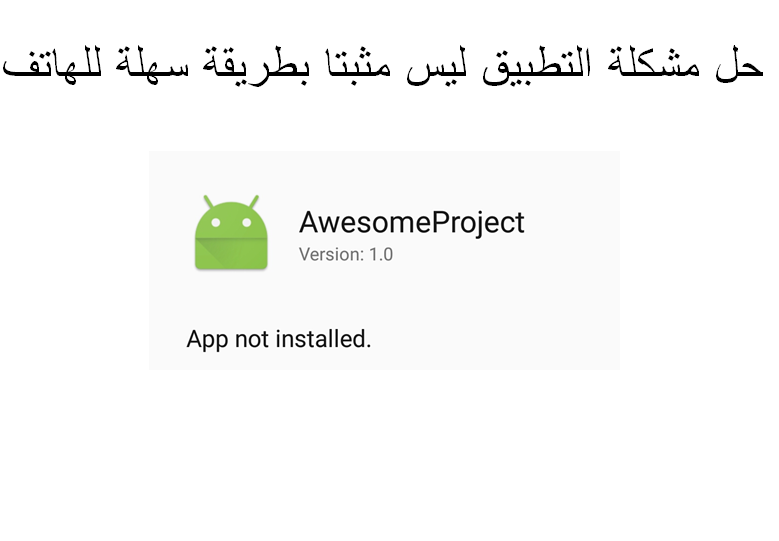
Task: Click the number '1.0' in version text
Action: [x=381, y=254]
